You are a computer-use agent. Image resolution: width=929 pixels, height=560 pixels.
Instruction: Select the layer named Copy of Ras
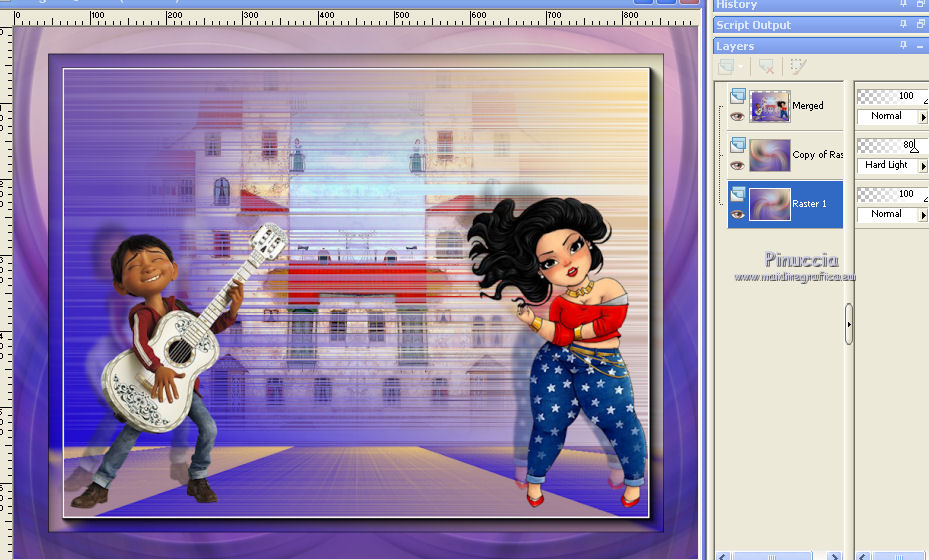point(818,155)
